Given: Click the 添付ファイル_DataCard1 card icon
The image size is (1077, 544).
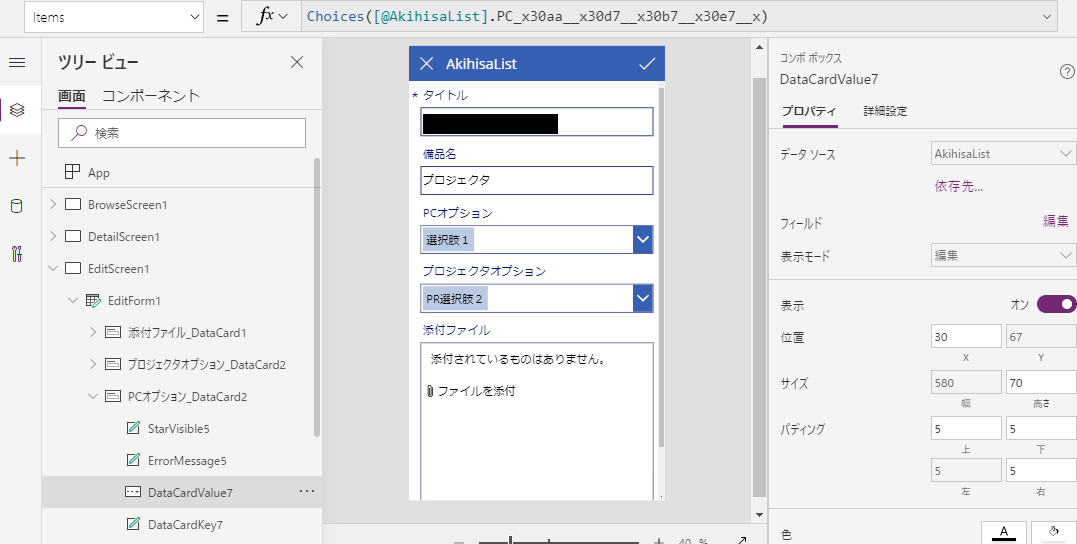Looking at the screenshot, I should point(113,332).
